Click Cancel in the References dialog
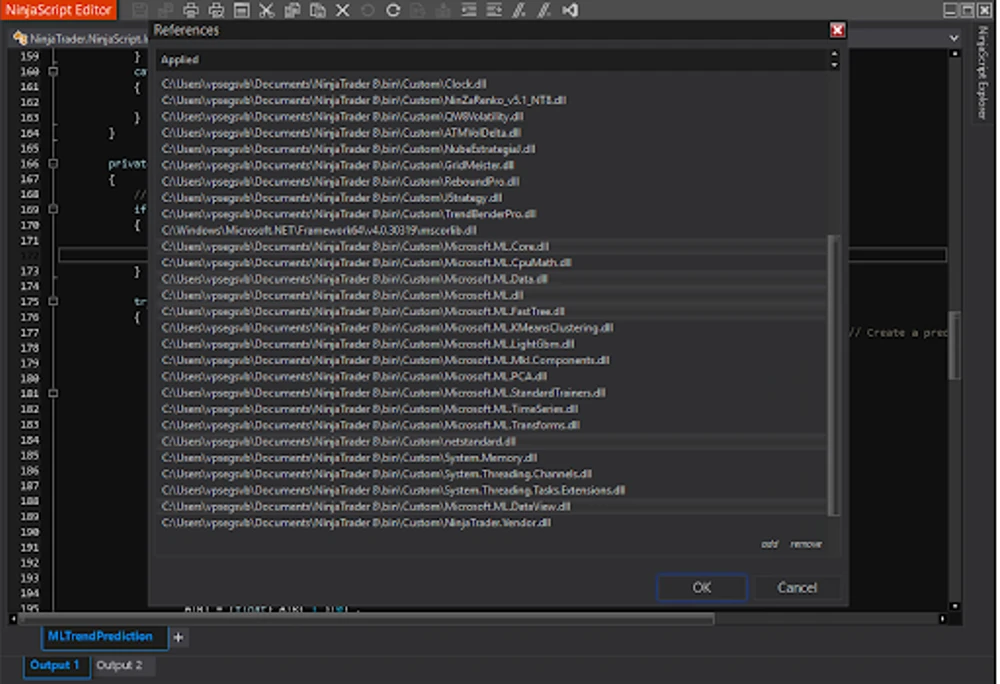Screen dimensions: 1000x684 pyautogui.click(x=797, y=587)
